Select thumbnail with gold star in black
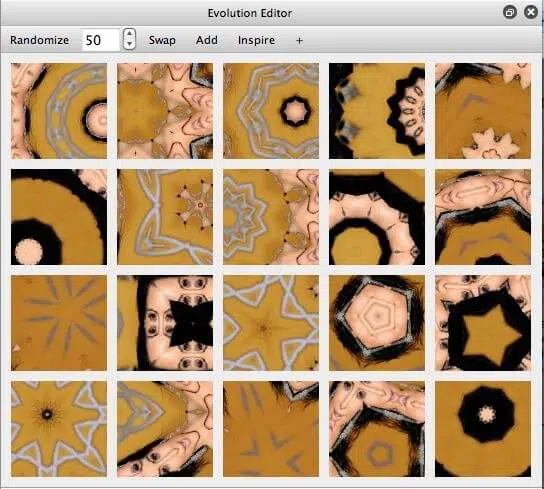This screenshot has width=544, height=489. 483,323
